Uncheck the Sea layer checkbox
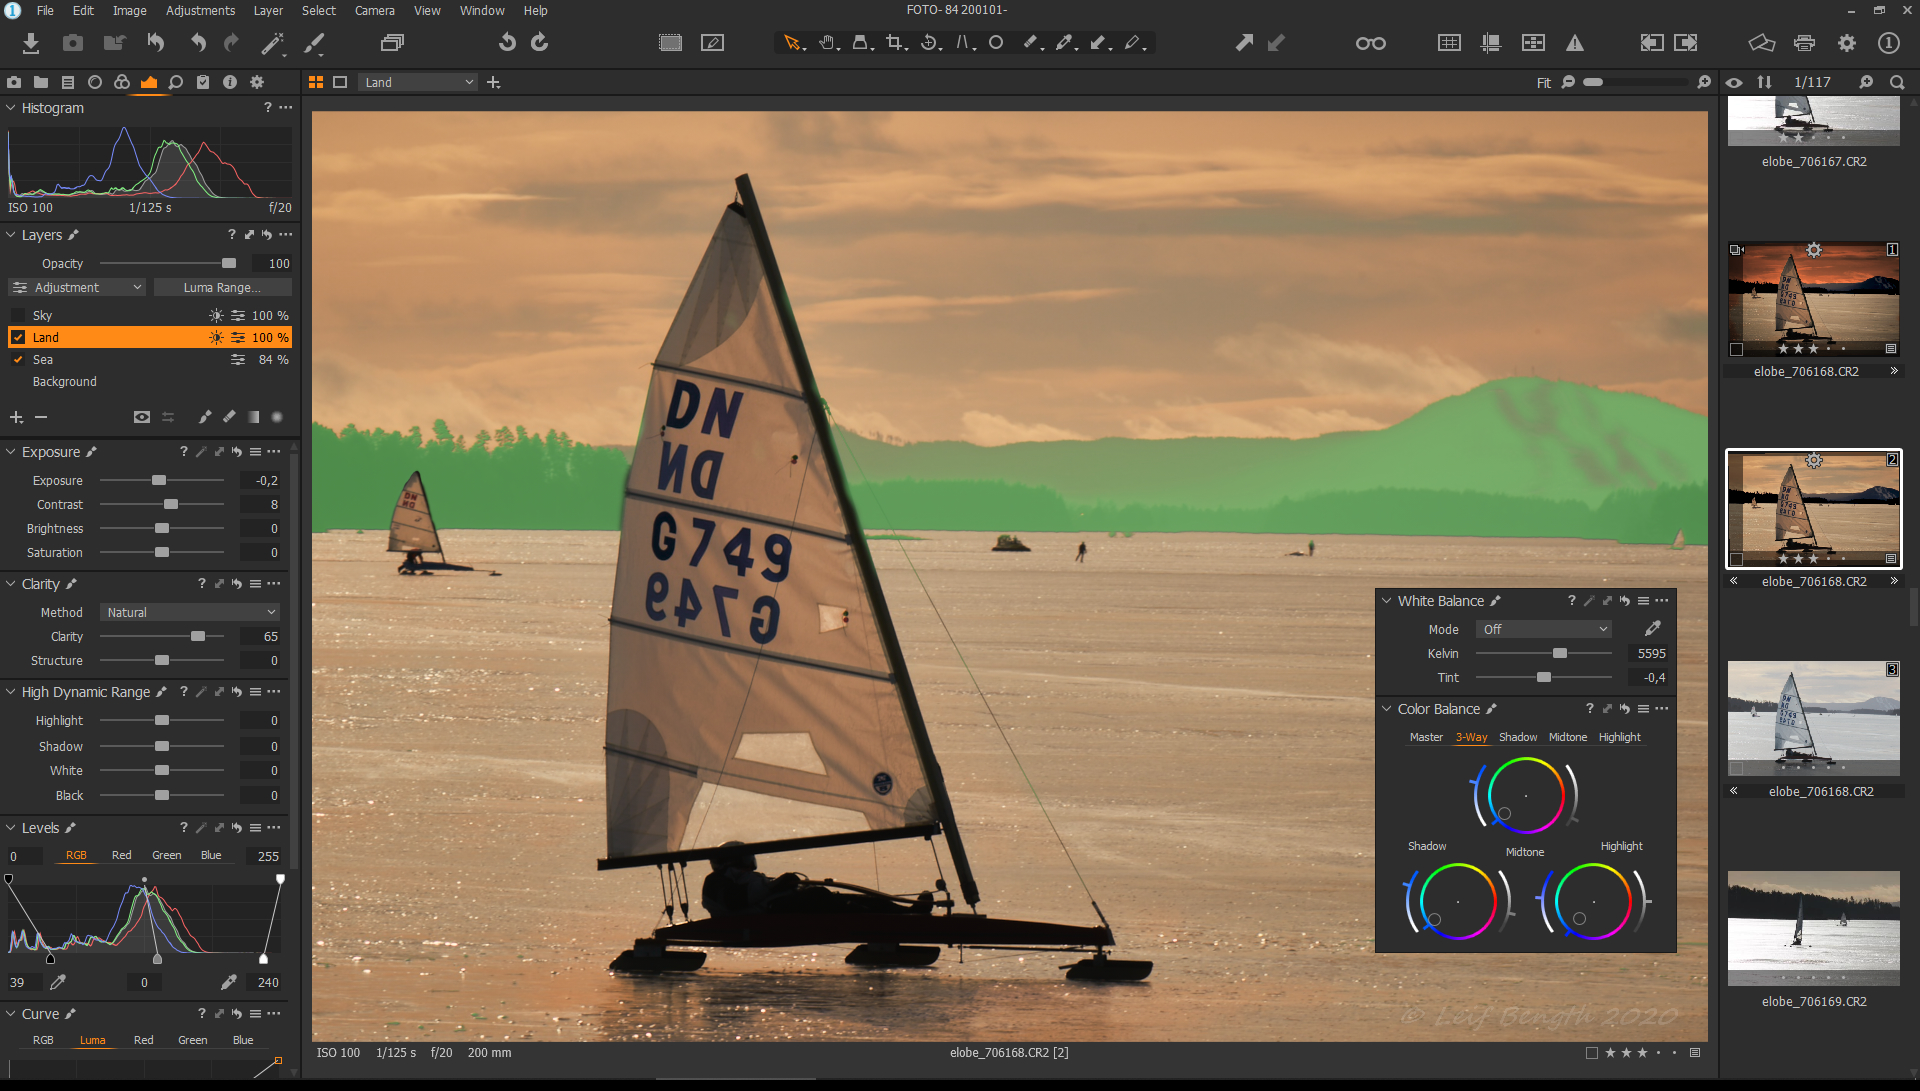 point(18,360)
